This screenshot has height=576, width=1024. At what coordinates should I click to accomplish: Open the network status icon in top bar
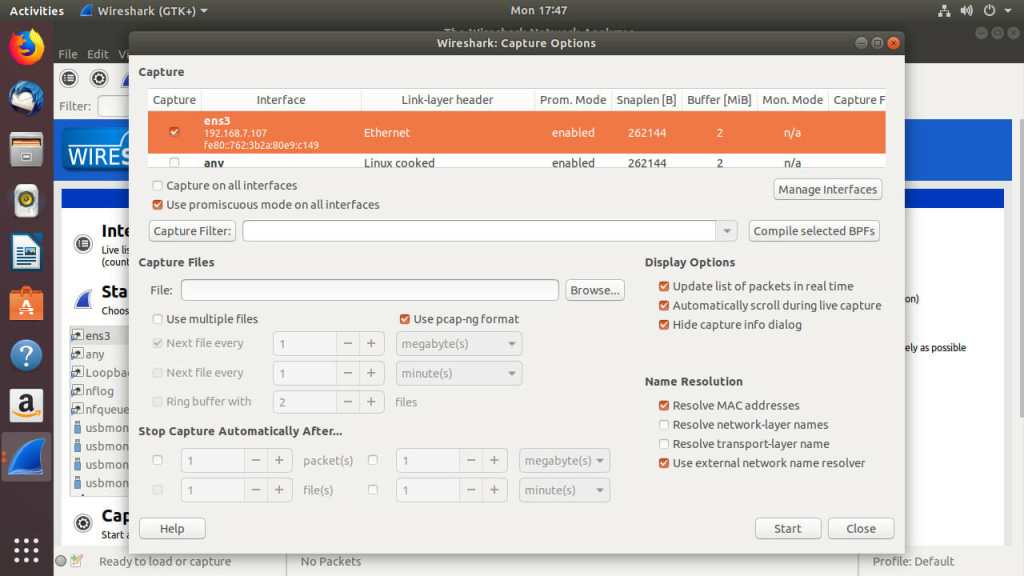pos(944,10)
